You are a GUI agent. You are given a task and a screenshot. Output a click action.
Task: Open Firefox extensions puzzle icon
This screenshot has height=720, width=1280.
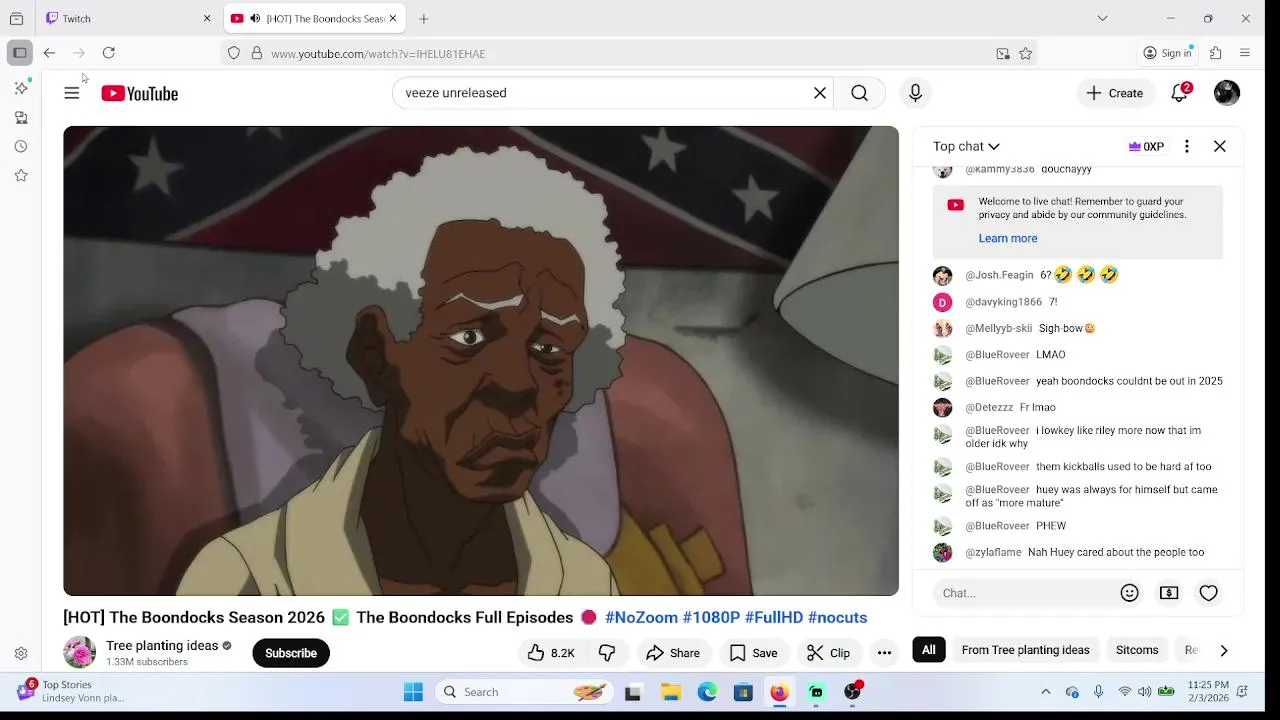tap(1216, 53)
